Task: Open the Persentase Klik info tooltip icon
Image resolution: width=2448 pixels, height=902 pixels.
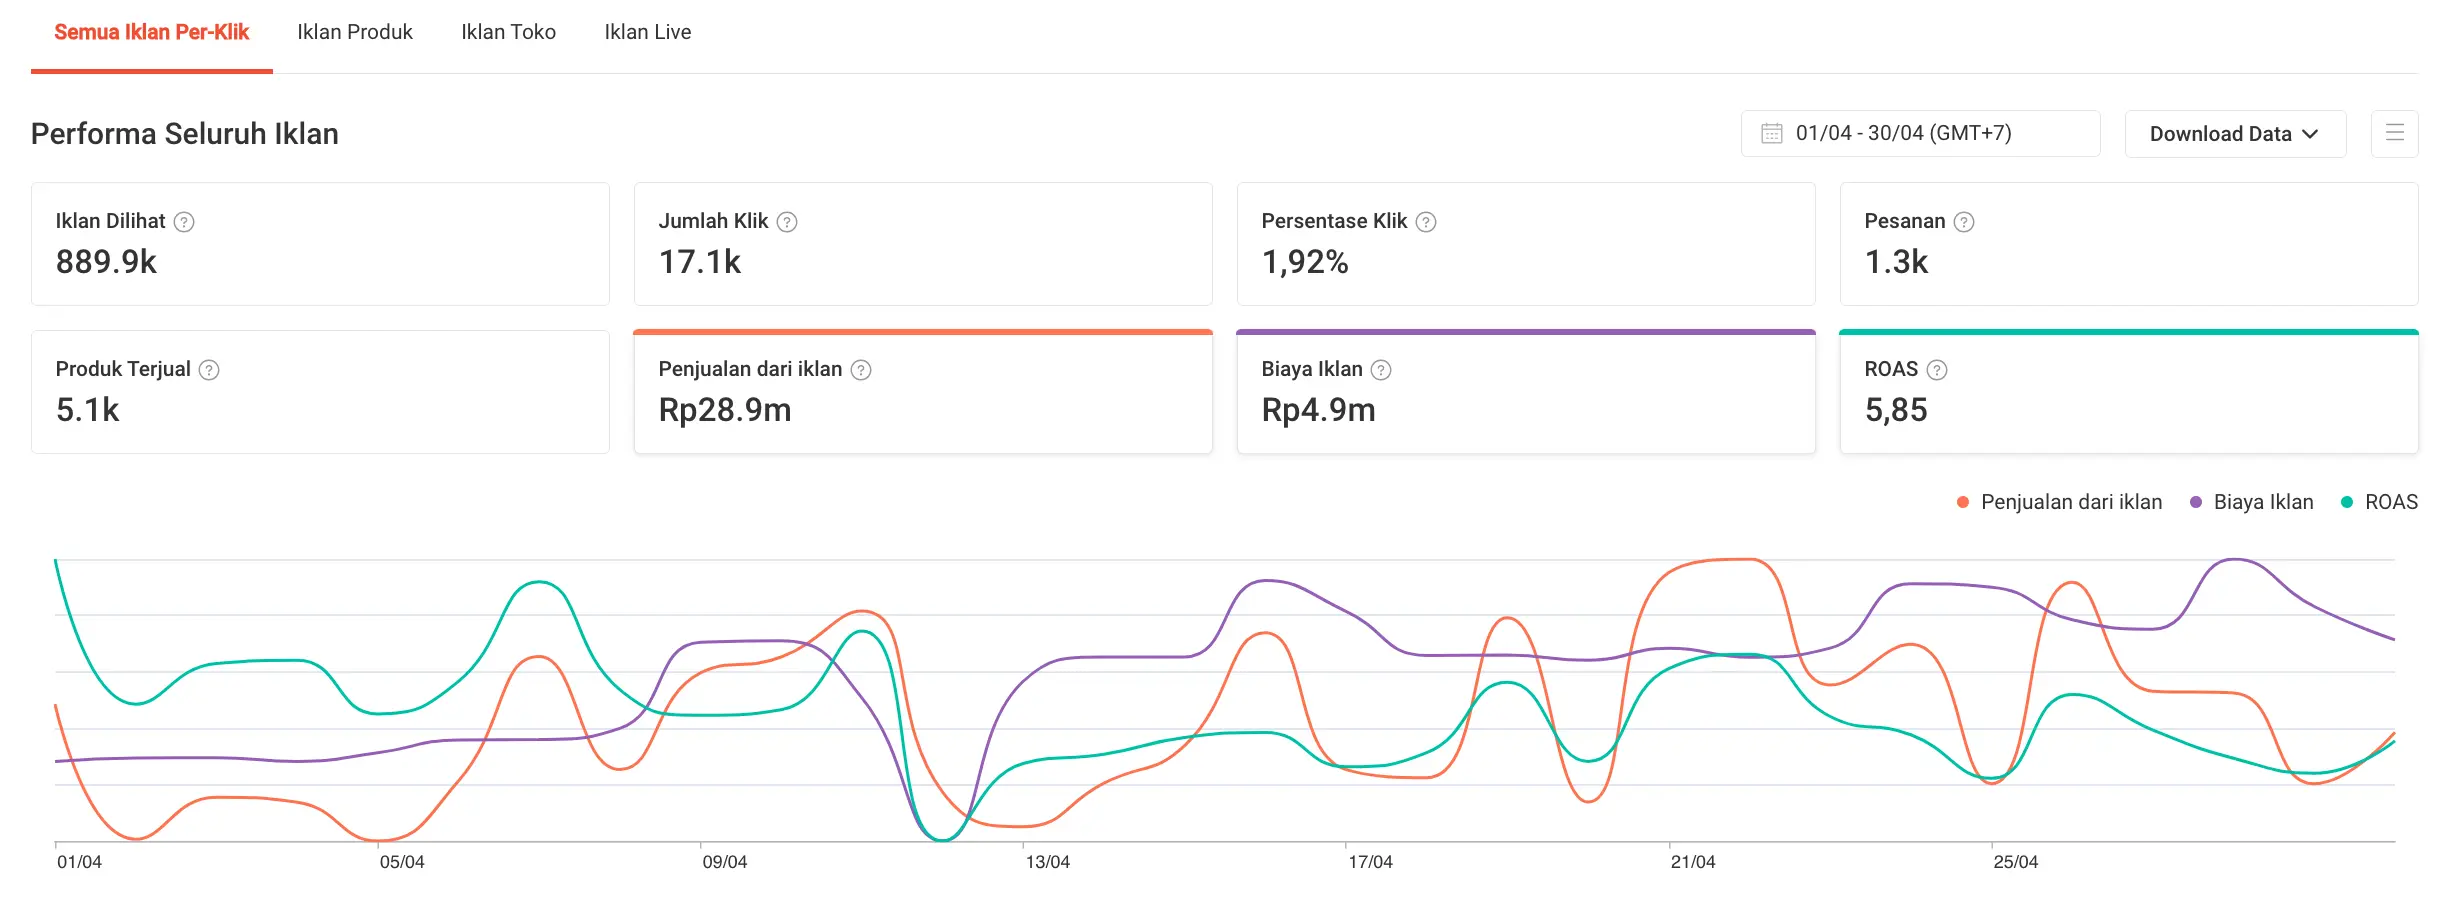Action: coord(1426,222)
